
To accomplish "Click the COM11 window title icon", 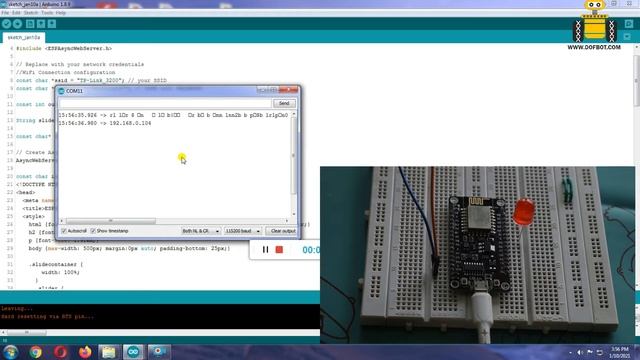I will [62, 91].
